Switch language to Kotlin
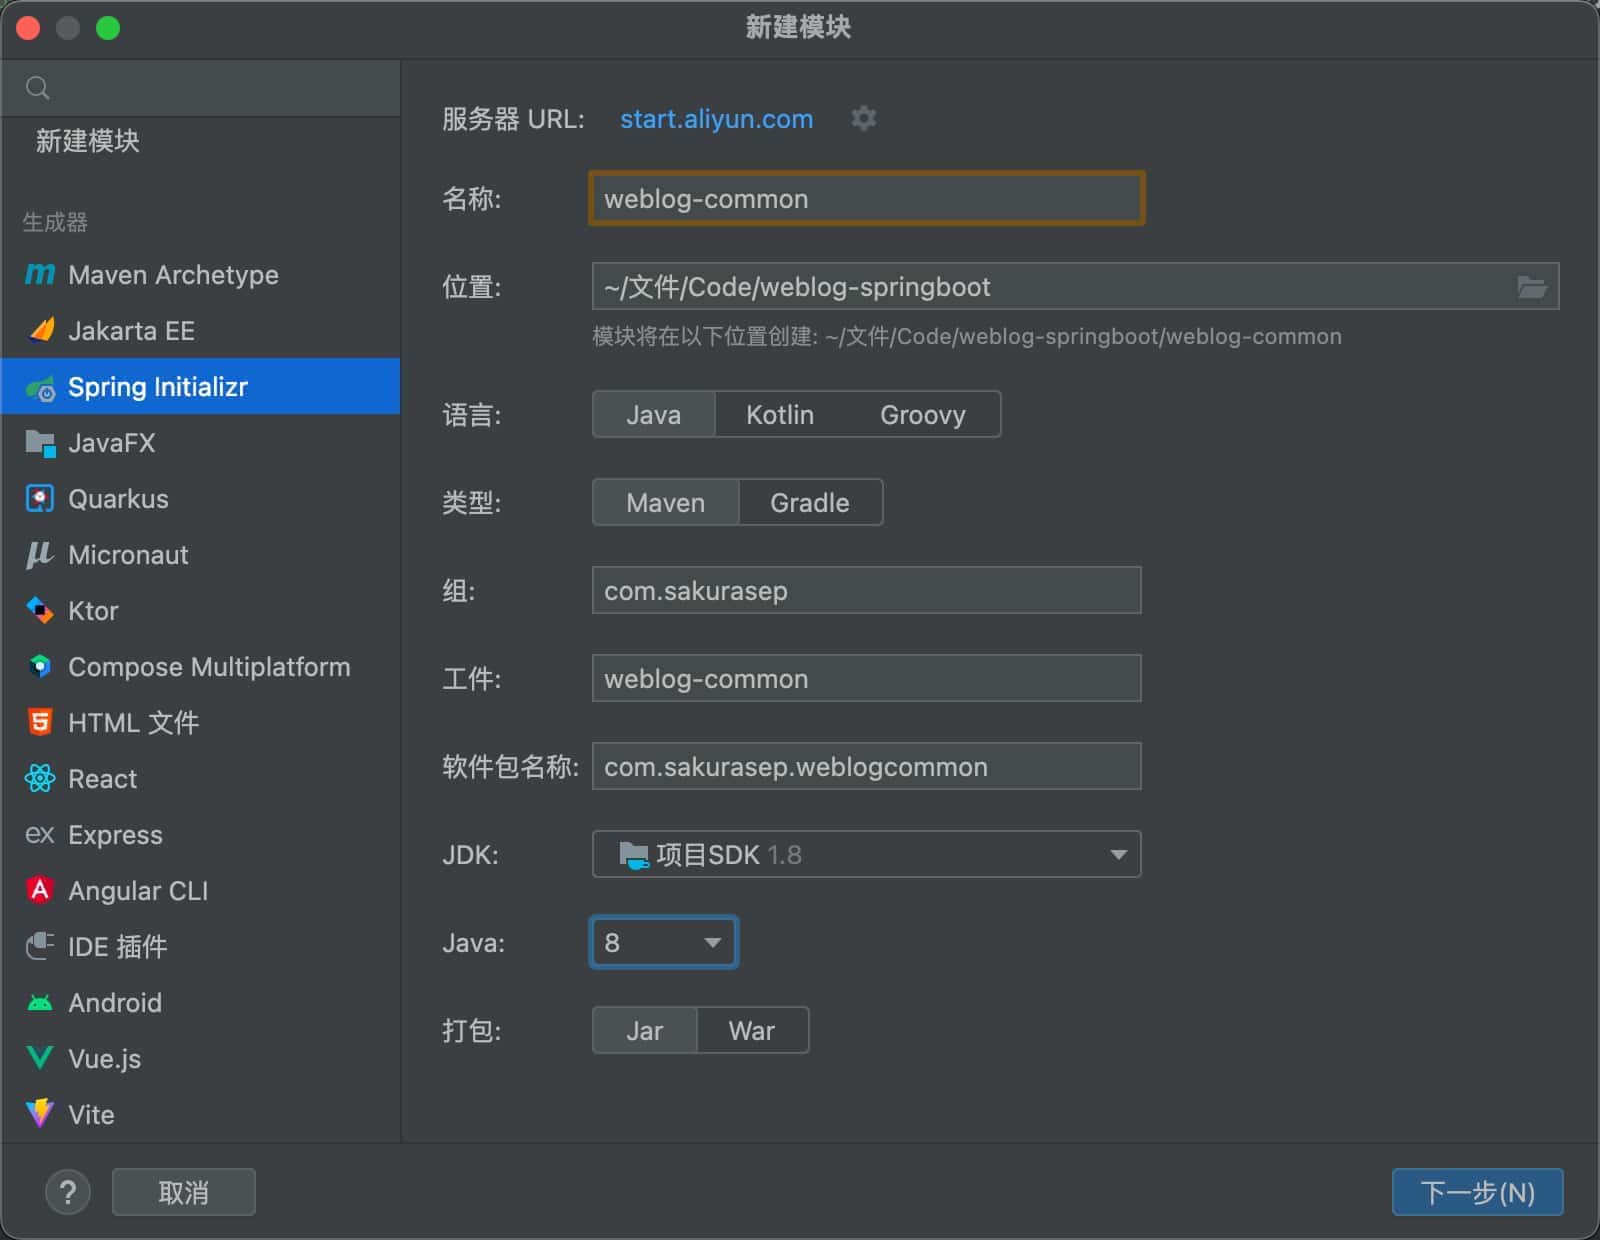1600x1240 pixels. 779,415
